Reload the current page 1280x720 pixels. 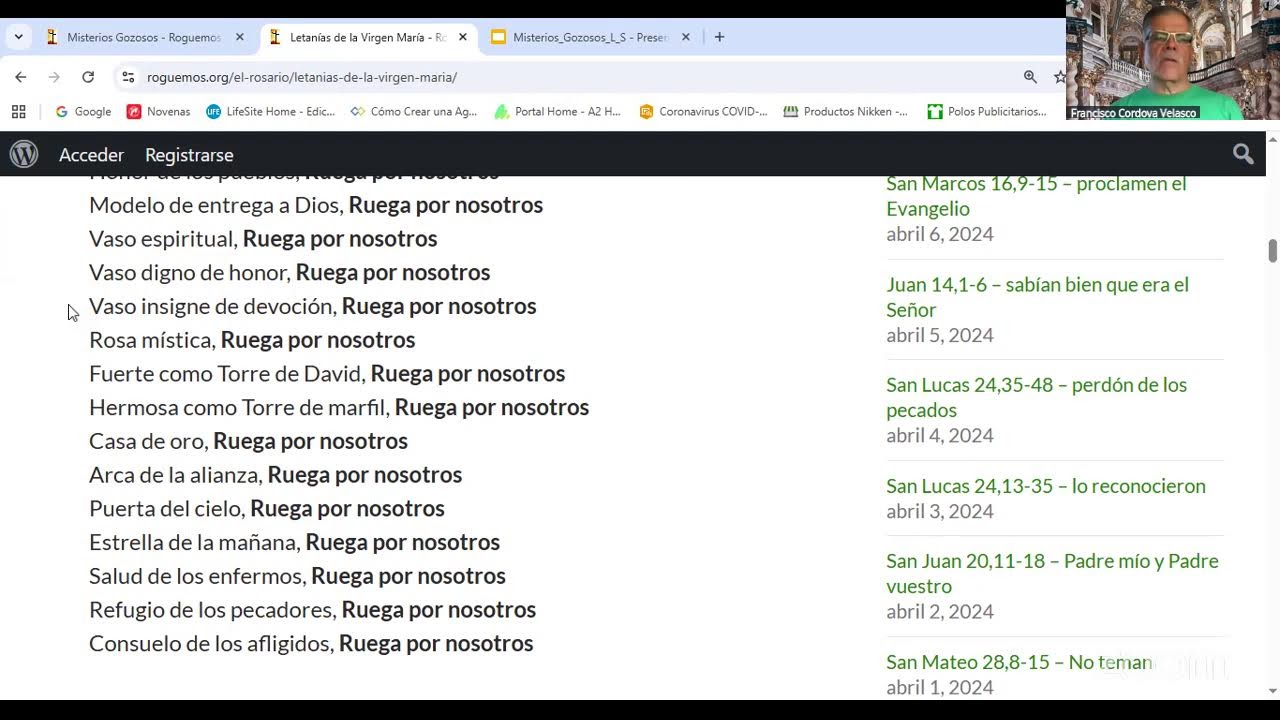pyautogui.click(x=88, y=77)
